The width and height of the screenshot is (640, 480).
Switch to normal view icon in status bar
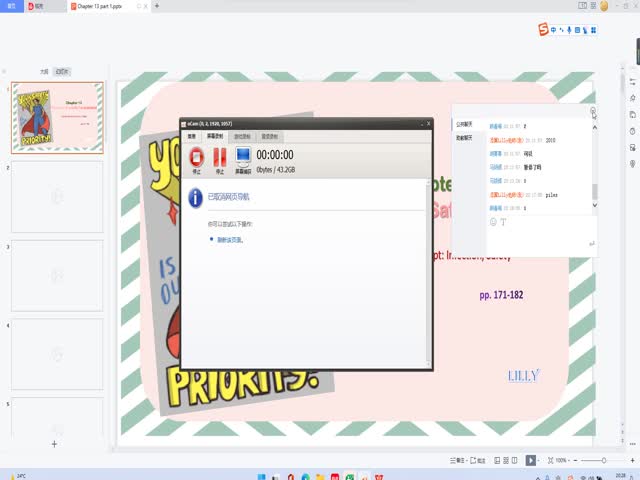[497, 460]
